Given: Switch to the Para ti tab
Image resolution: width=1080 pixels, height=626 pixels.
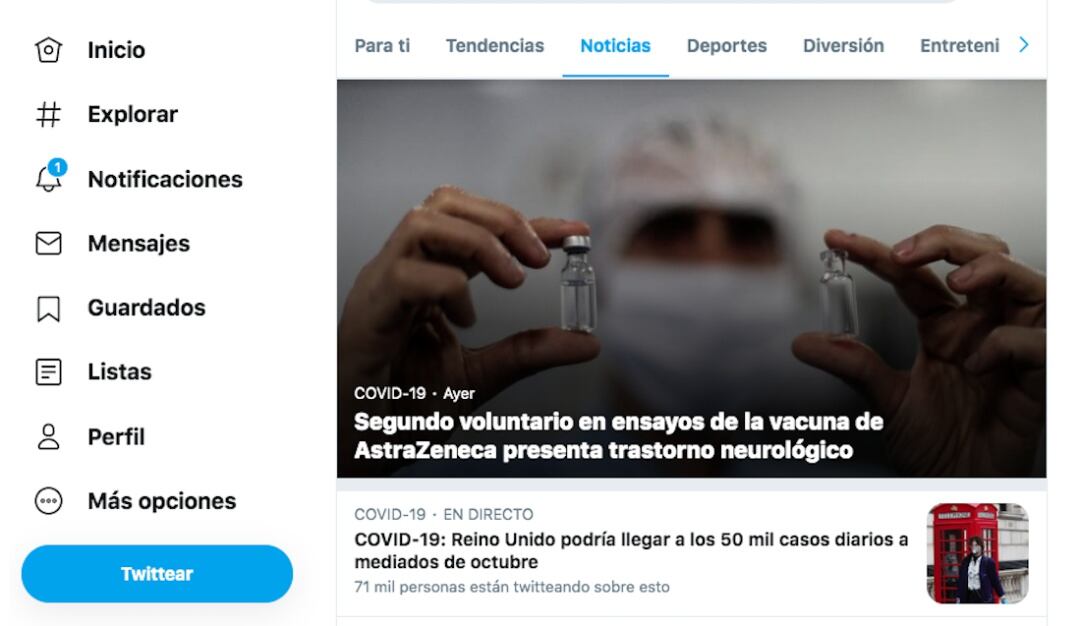Looking at the screenshot, I should click(382, 45).
